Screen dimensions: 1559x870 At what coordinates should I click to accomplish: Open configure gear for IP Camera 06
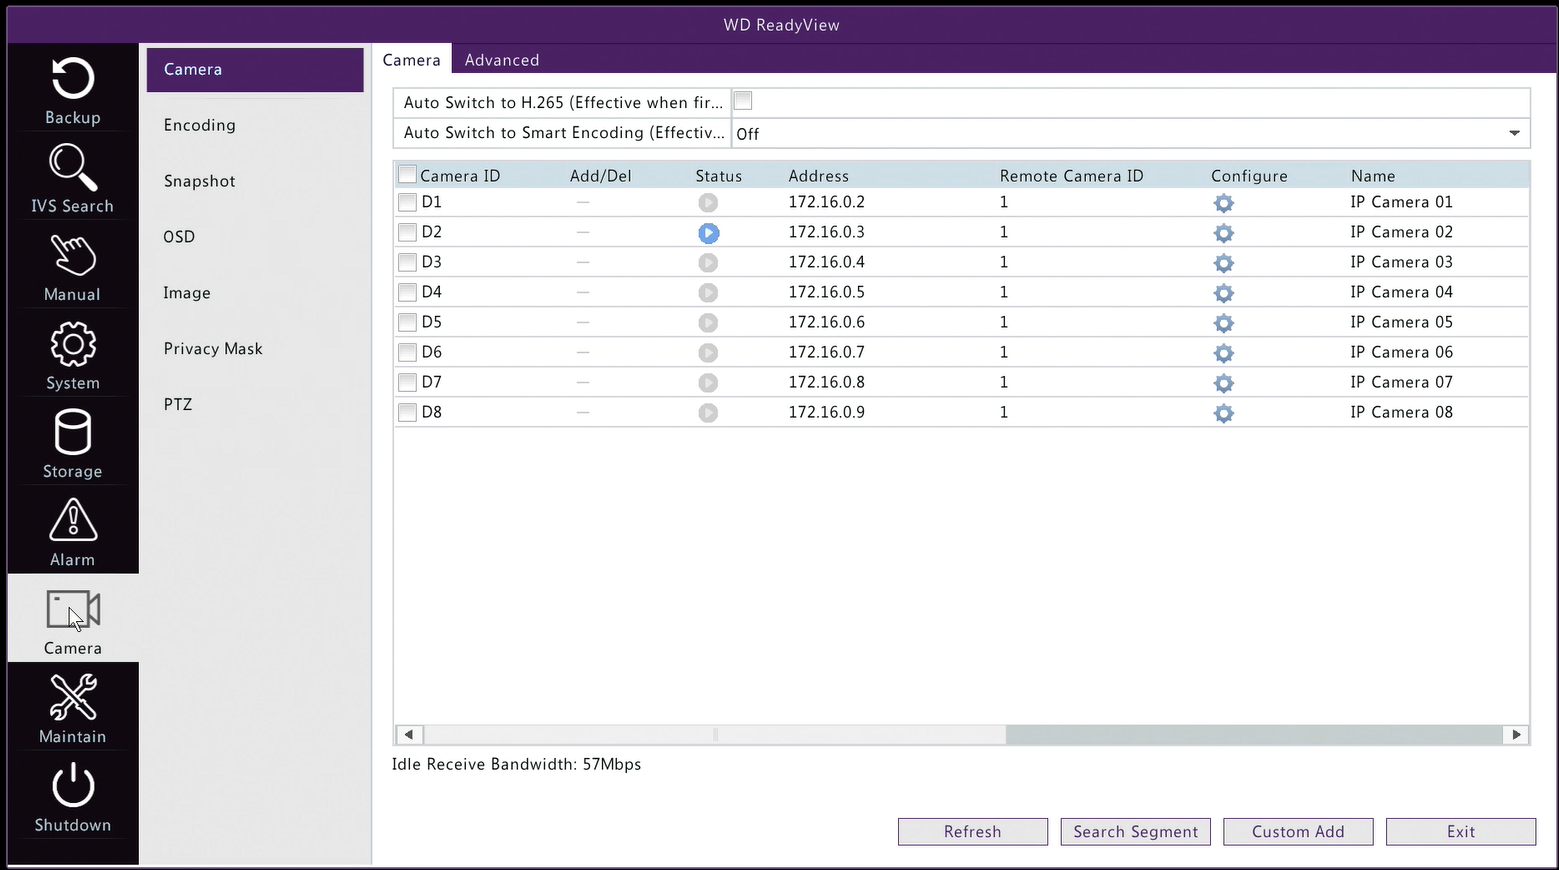[1223, 353]
